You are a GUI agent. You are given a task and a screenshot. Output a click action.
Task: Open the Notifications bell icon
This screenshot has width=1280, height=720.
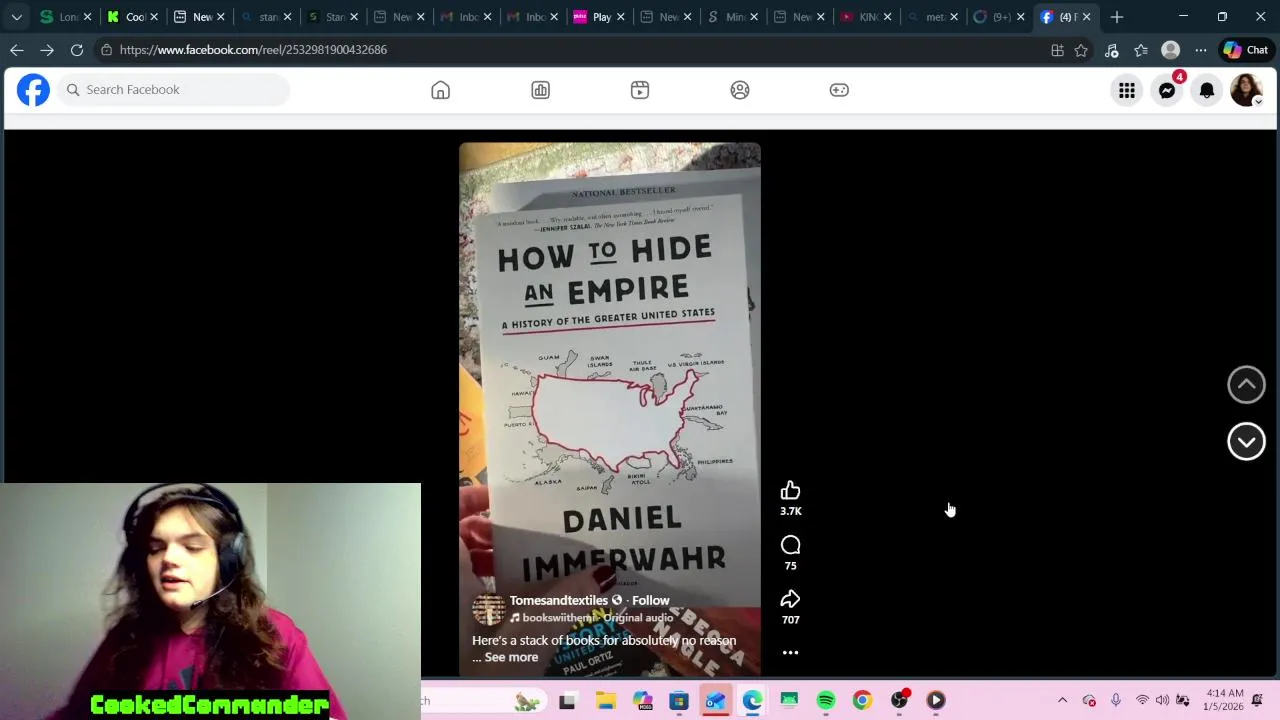tap(1207, 91)
